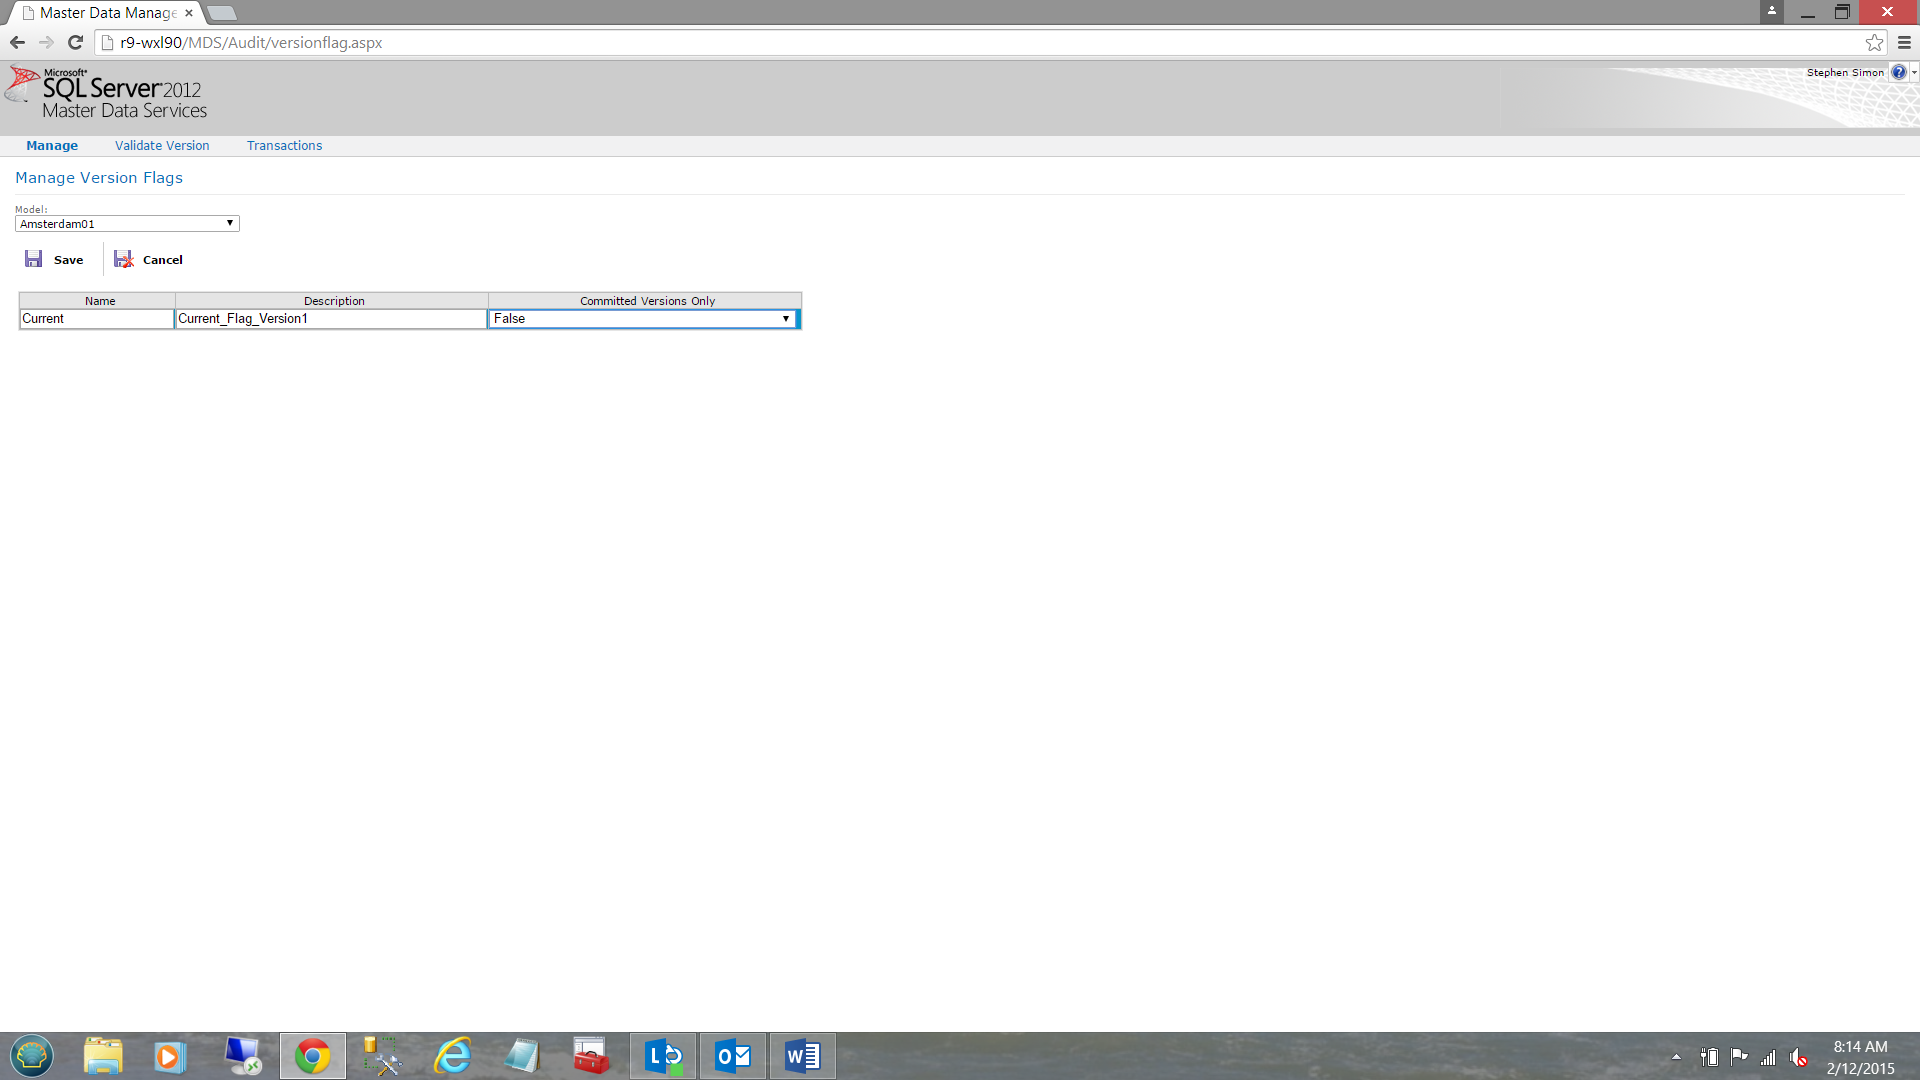Click the Name field containing Current
1920x1080 pixels.
[96, 319]
